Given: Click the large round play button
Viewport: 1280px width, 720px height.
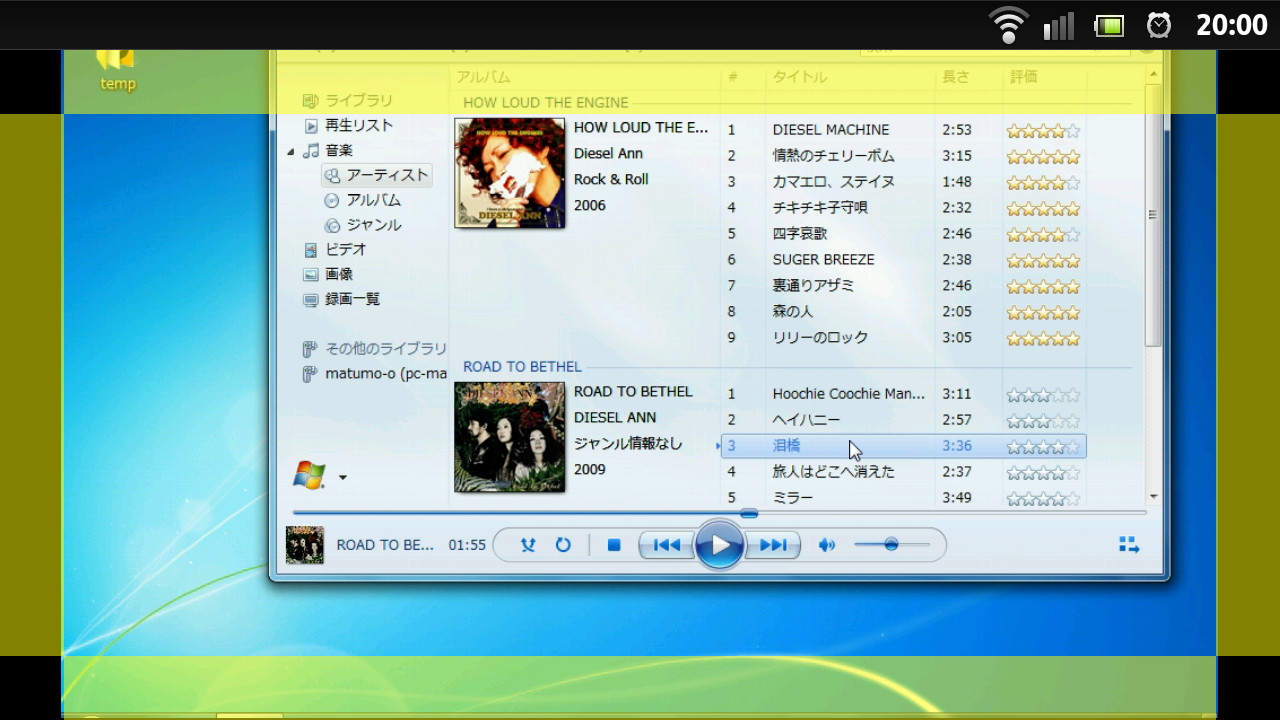Looking at the screenshot, I should [720, 545].
